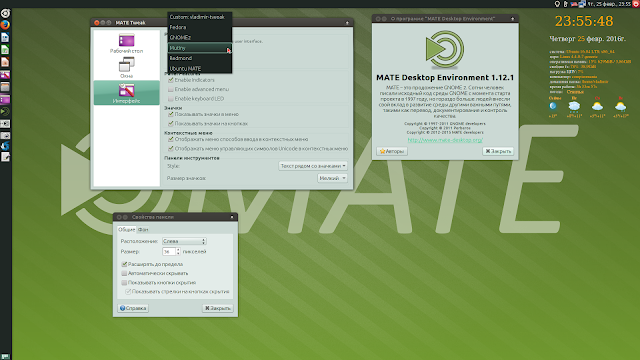Choose the Redmond panel layout

200,58
